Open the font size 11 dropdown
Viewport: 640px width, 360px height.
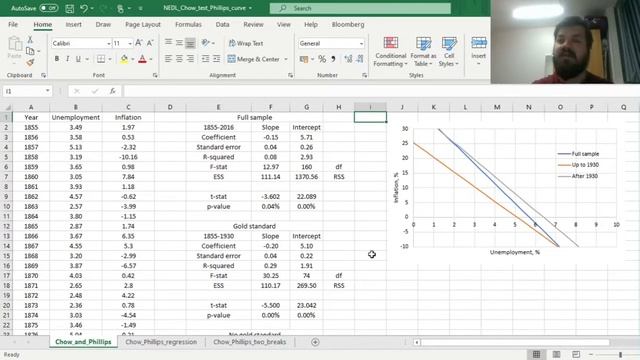pos(130,43)
